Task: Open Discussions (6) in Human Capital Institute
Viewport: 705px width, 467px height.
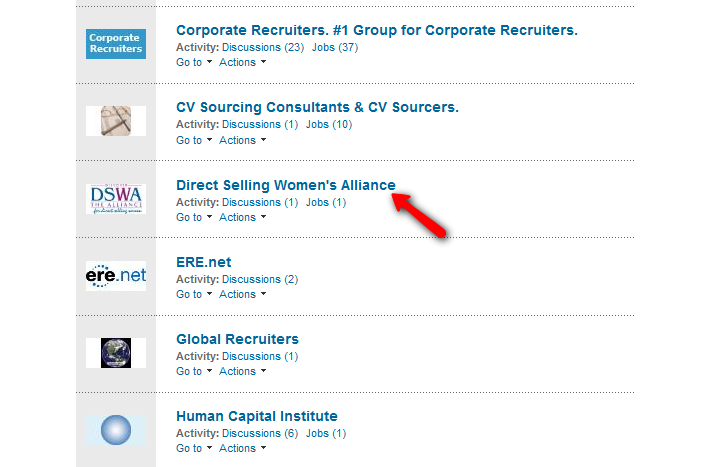Action: click(260, 433)
